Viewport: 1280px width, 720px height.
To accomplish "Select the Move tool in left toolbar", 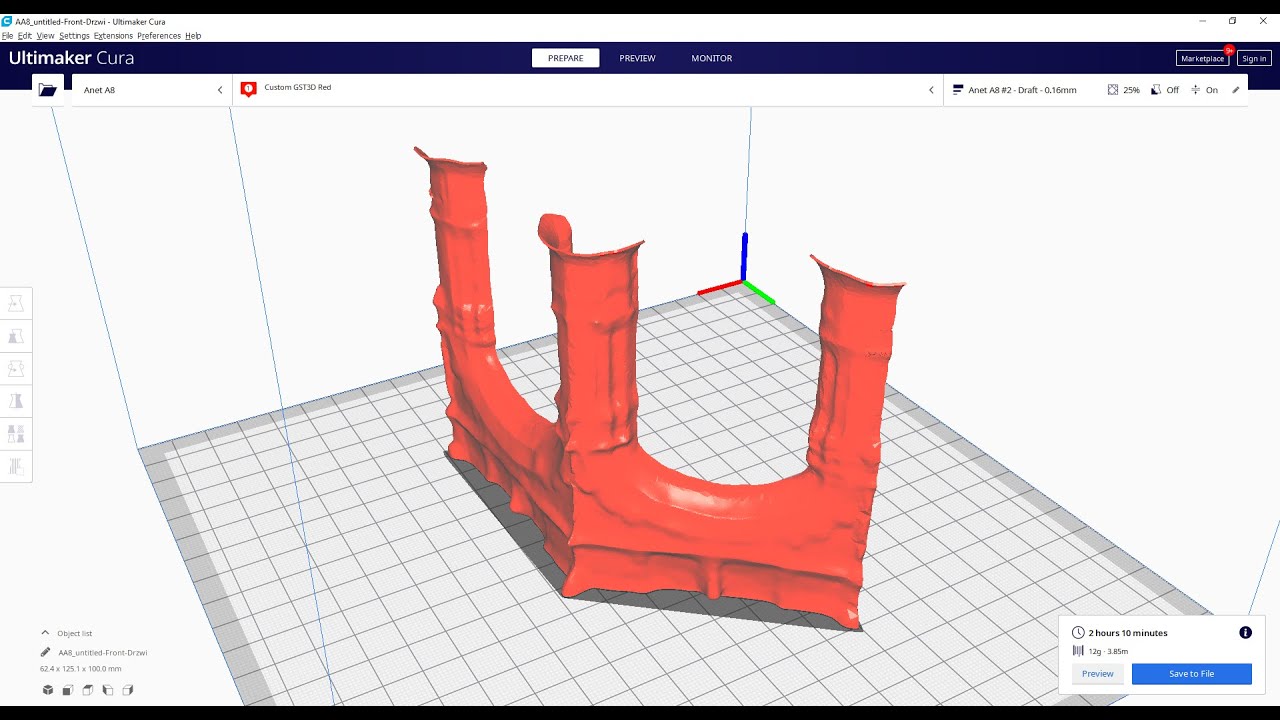I will 16,304.
